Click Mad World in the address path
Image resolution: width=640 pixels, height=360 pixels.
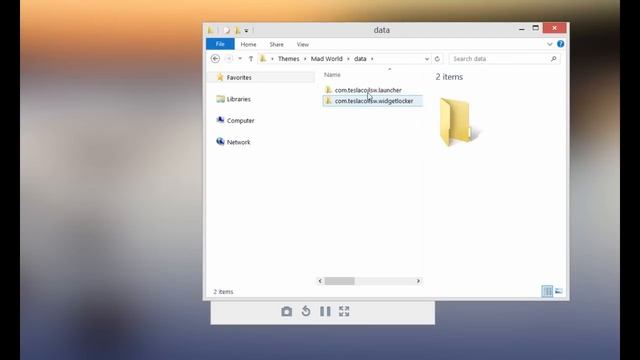coord(327,59)
